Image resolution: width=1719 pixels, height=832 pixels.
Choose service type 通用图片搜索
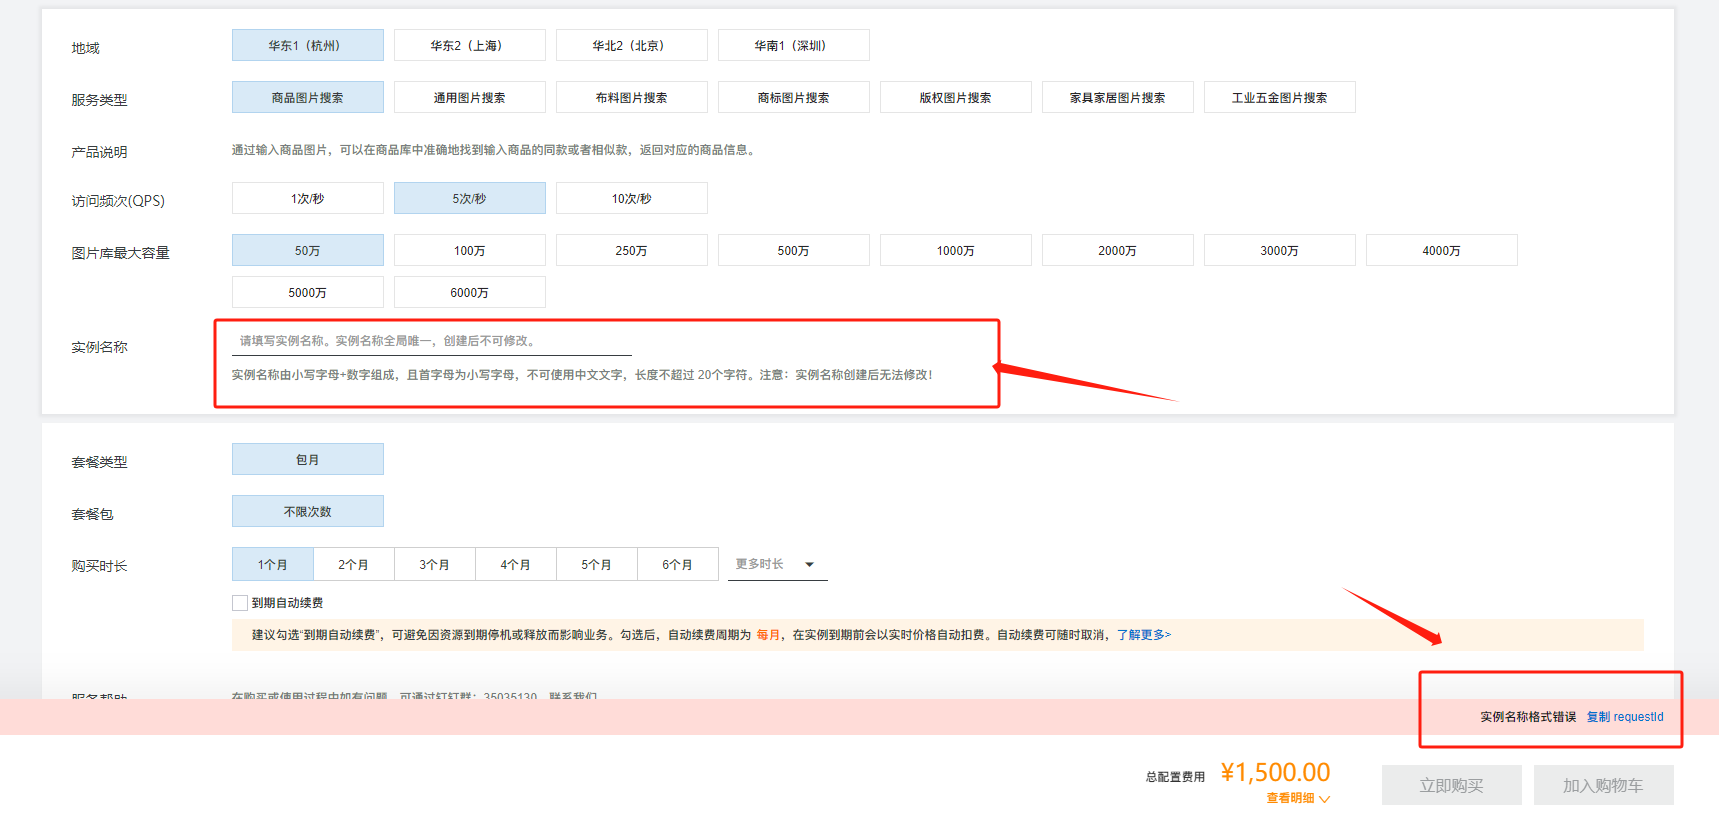click(470, 97)
